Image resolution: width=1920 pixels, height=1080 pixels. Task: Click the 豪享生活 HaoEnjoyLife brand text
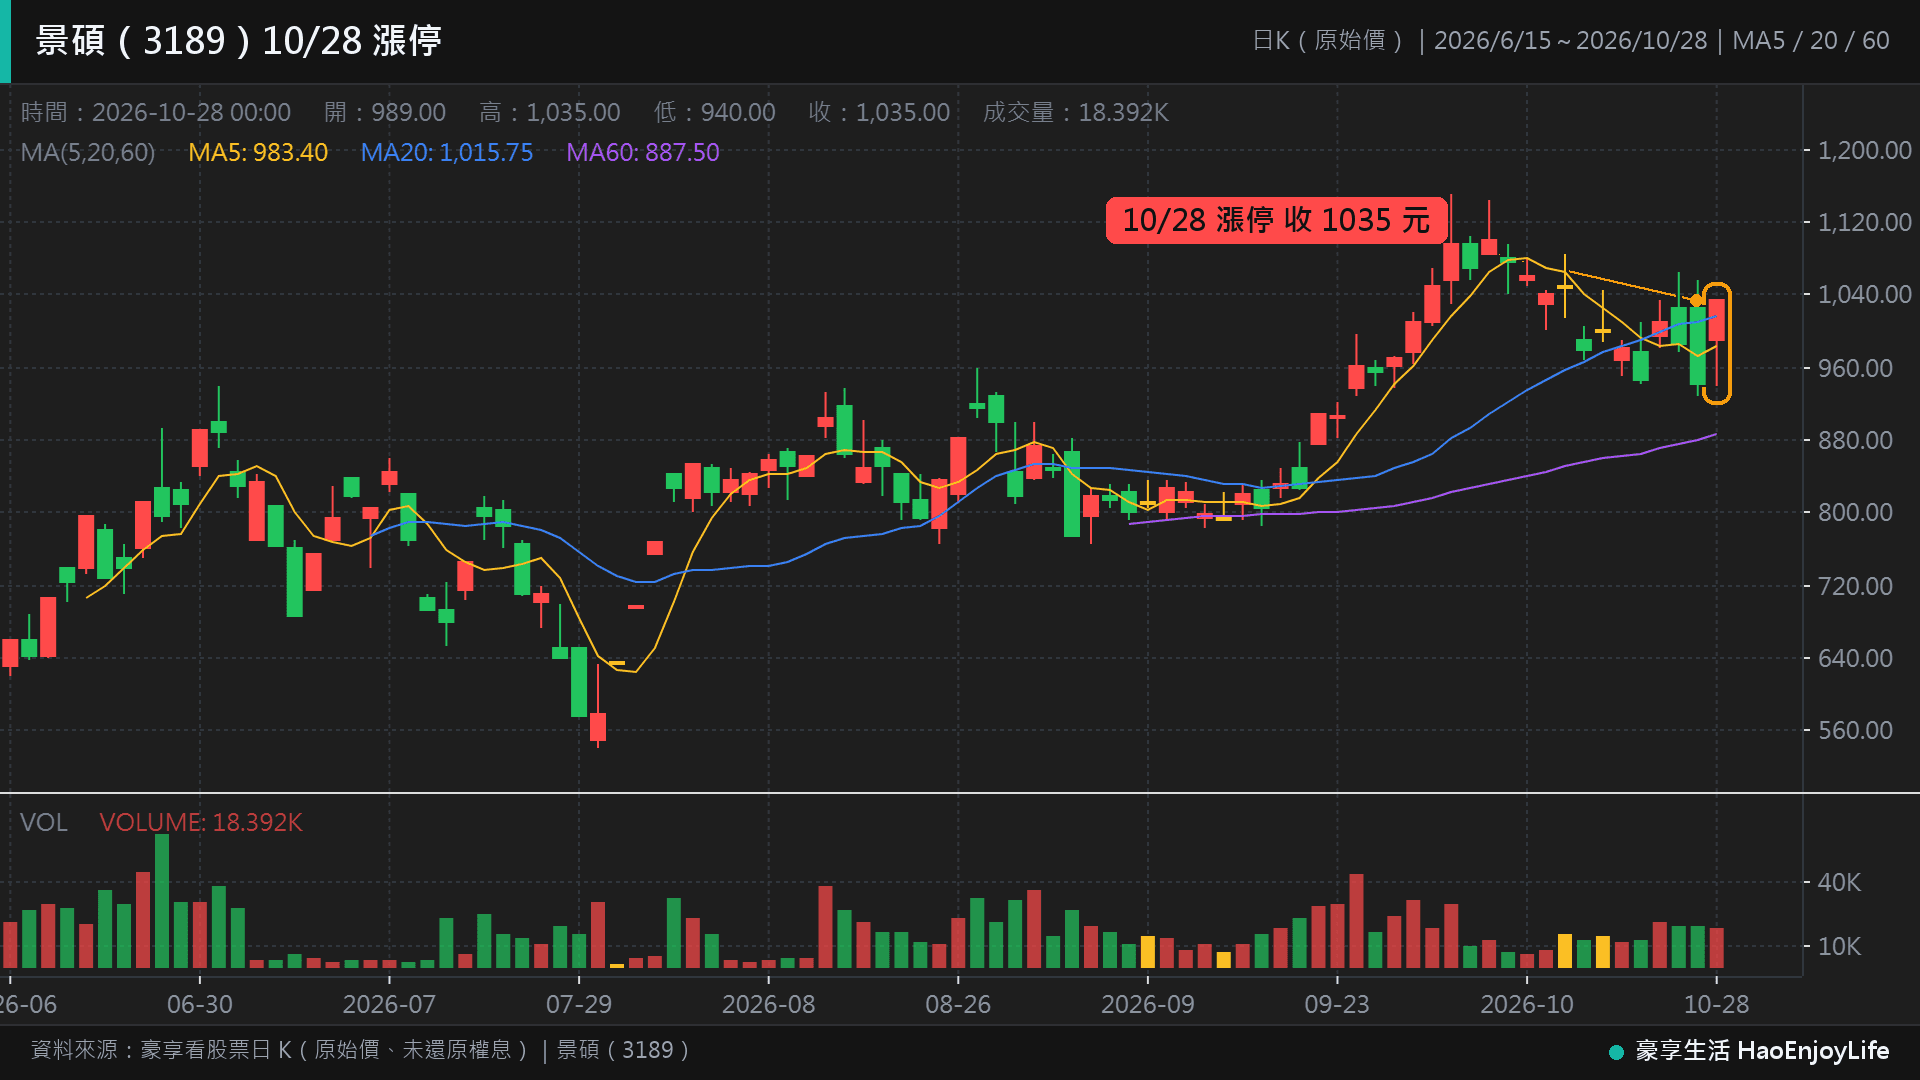1762,1050
